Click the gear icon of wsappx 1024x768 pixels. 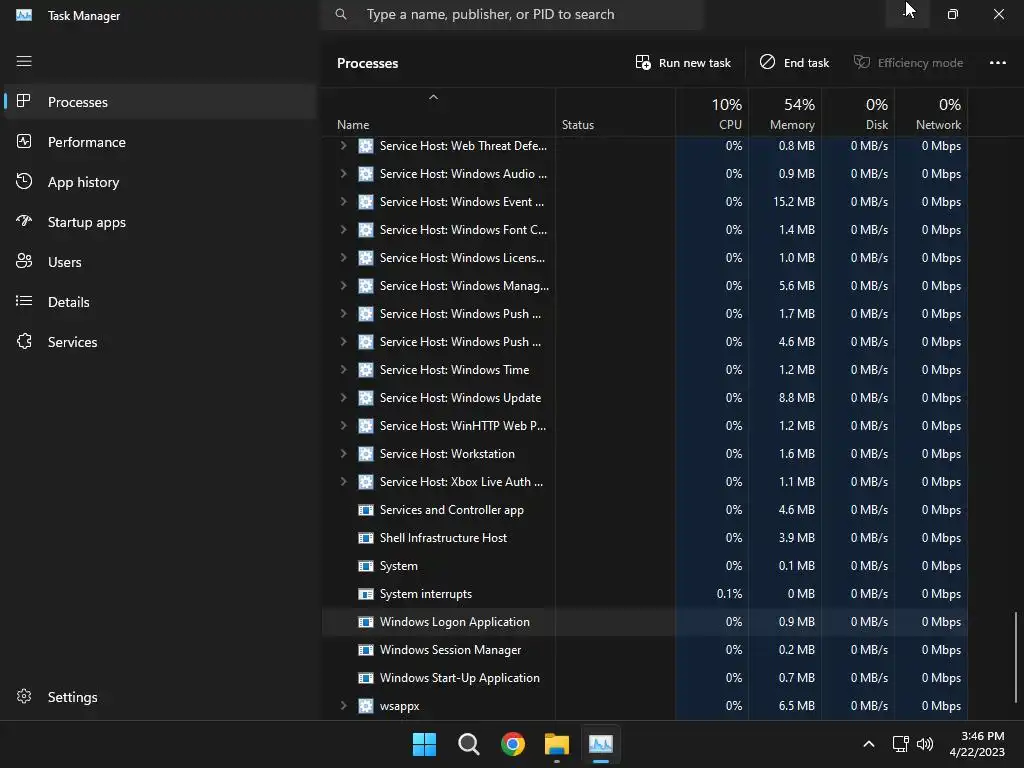point(366,706)
